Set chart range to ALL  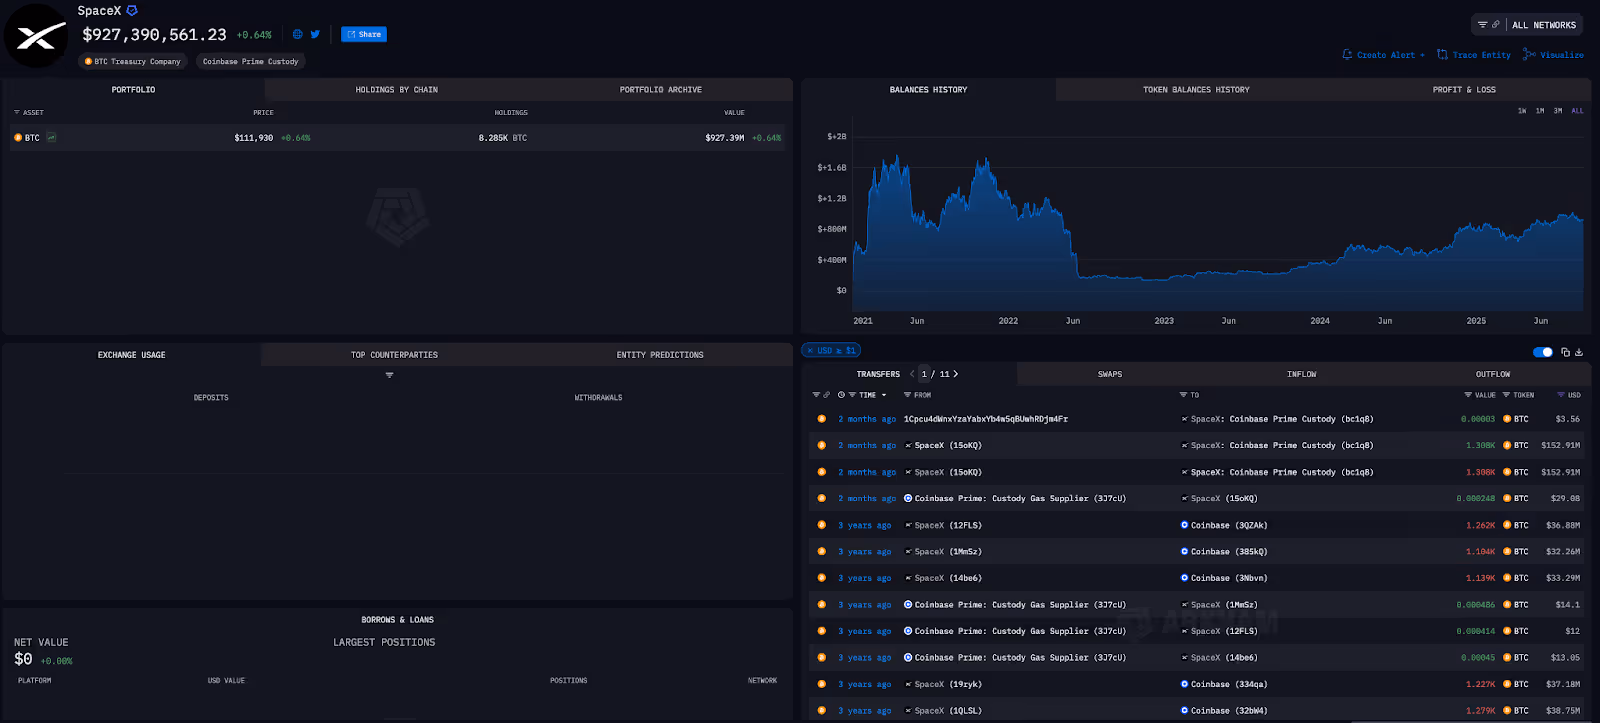pos(1577,111)
